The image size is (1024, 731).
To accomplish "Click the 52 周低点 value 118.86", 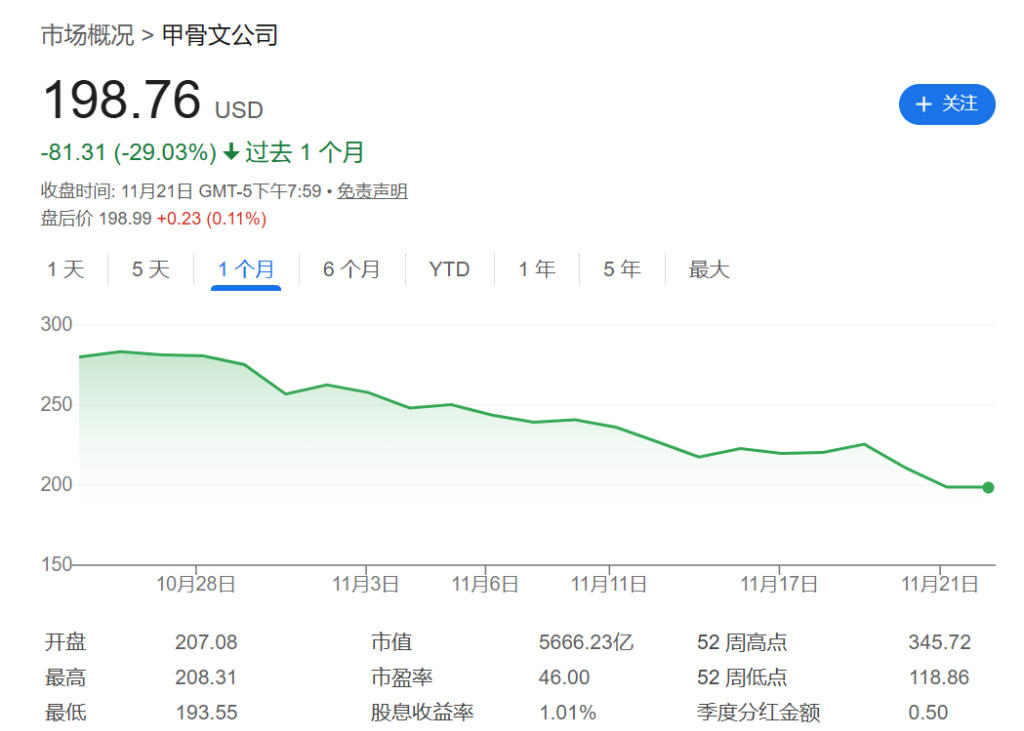I will [939, 677].
